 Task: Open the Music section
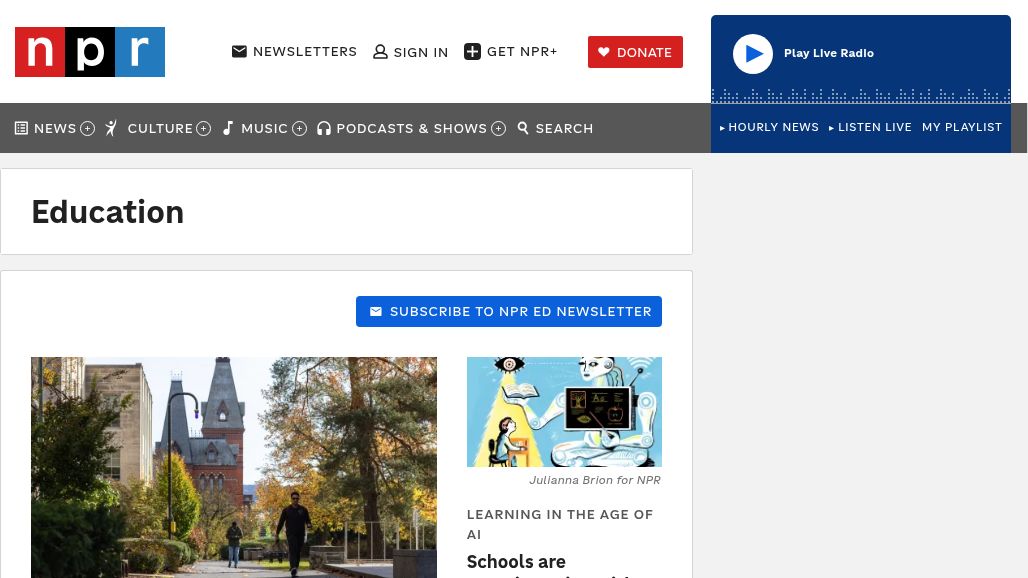tap(264, 128)
